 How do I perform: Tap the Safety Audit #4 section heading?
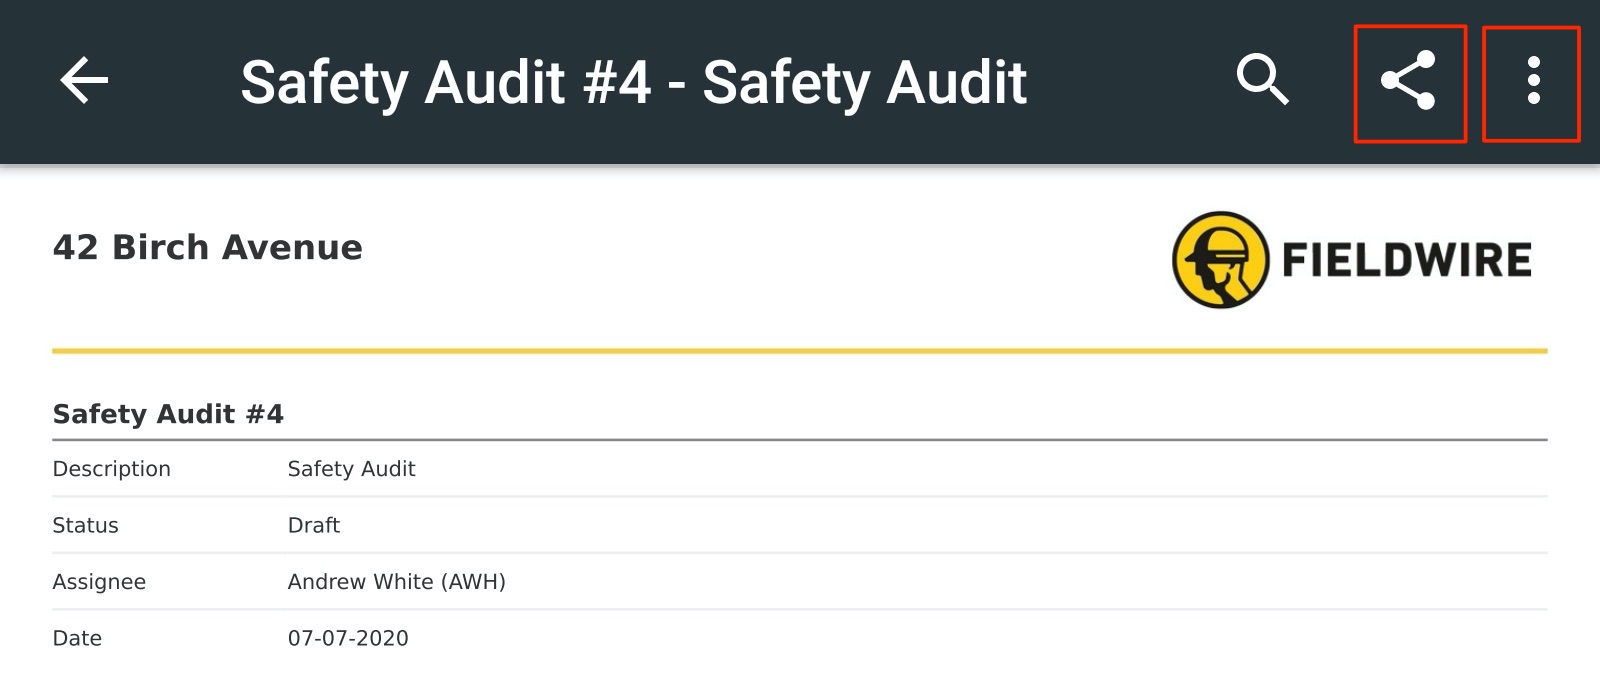click(x=168, y=414)
